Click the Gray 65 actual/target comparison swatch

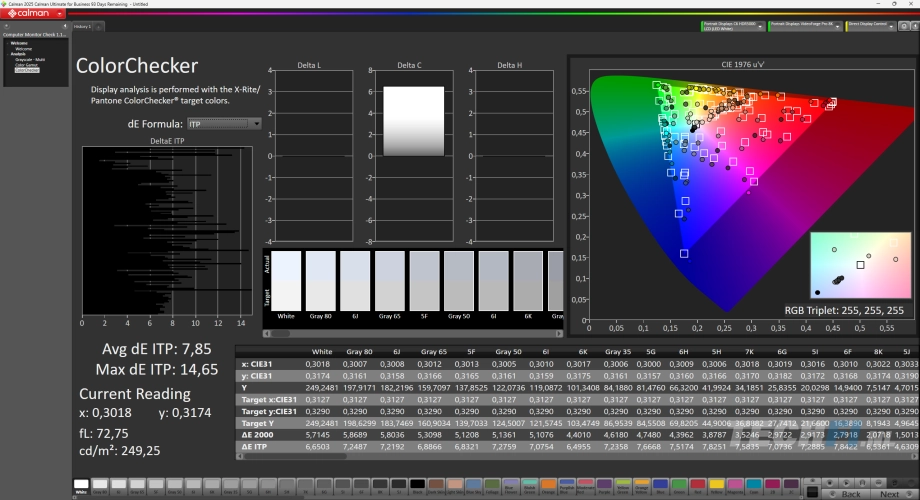tap(390, 281)
